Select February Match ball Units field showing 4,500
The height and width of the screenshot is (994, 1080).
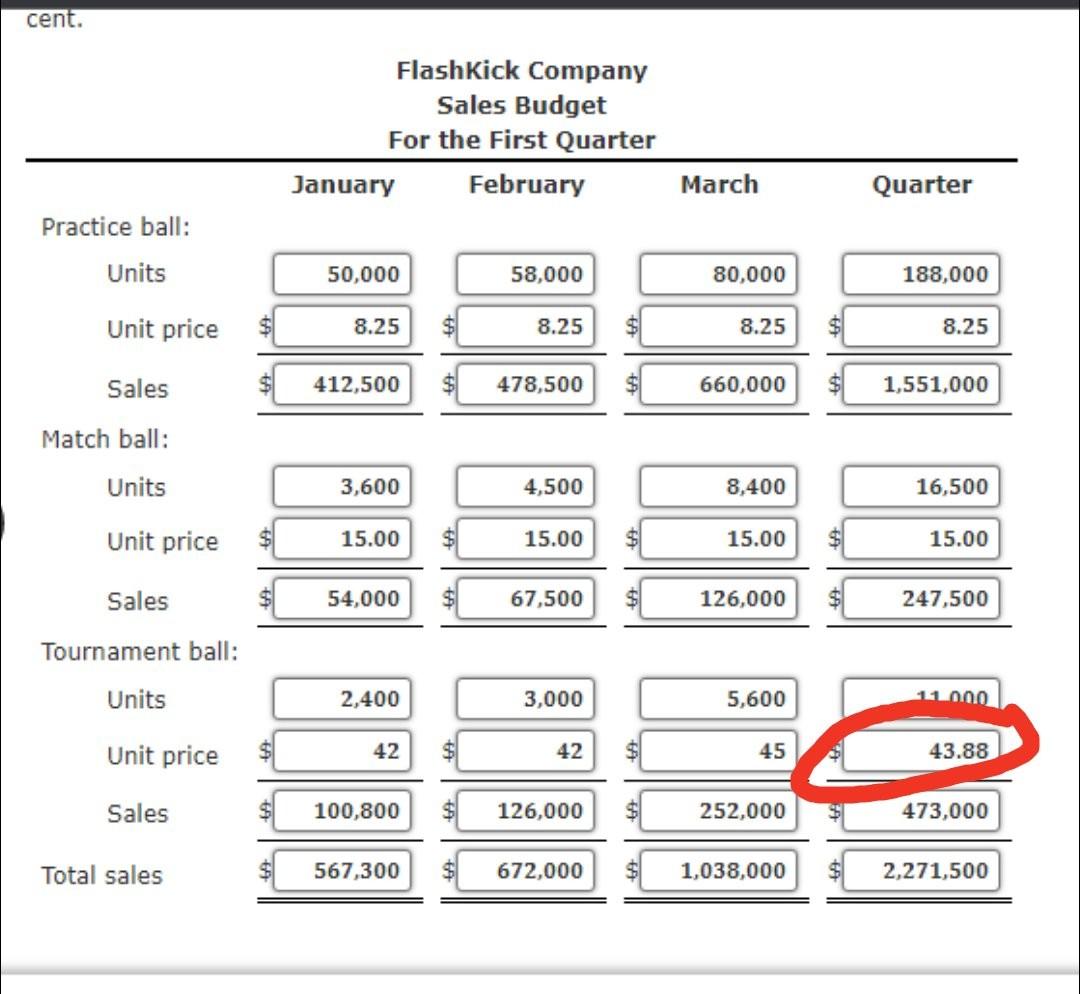tap(525, 487)
